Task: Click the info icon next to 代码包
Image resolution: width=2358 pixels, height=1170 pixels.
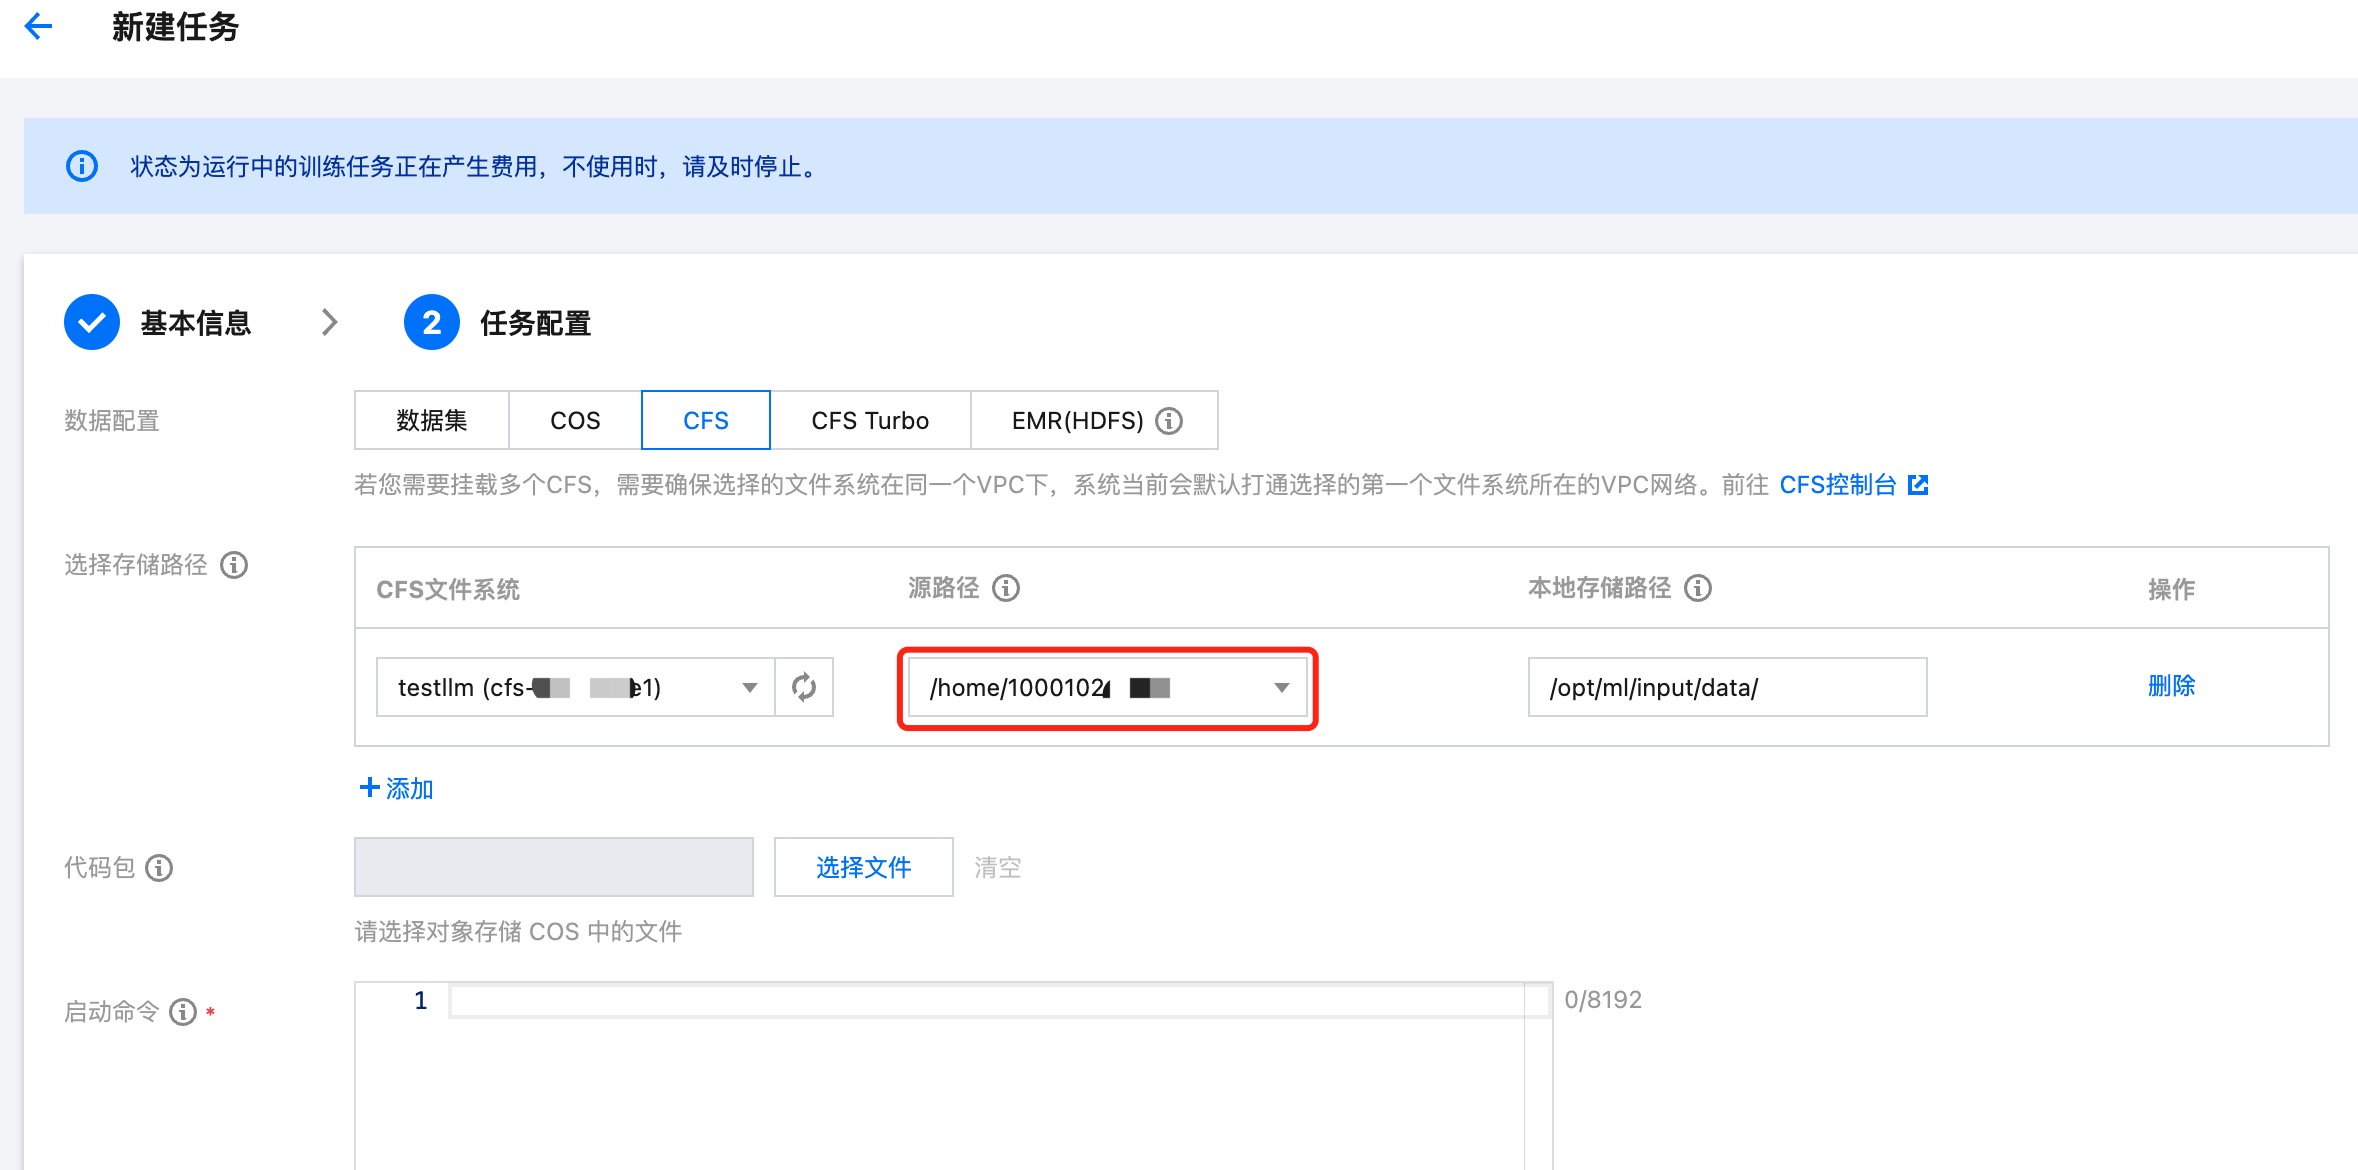Action: coord(159,868)
